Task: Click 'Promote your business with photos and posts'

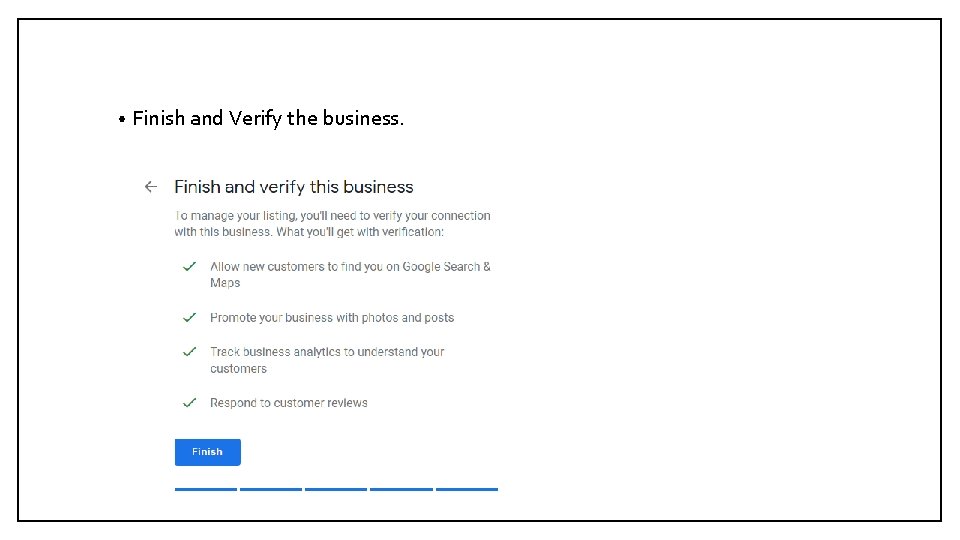Action: coord(332,318)
